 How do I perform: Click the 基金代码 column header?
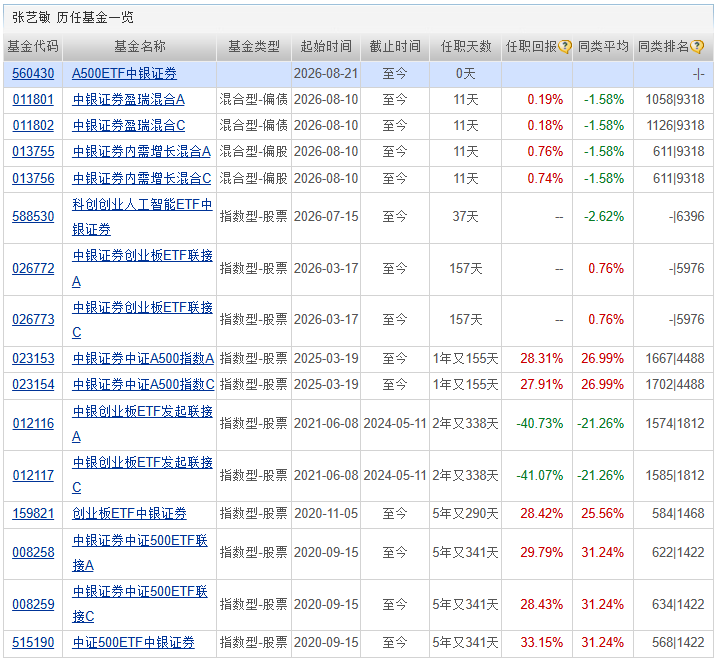(33, 46)
